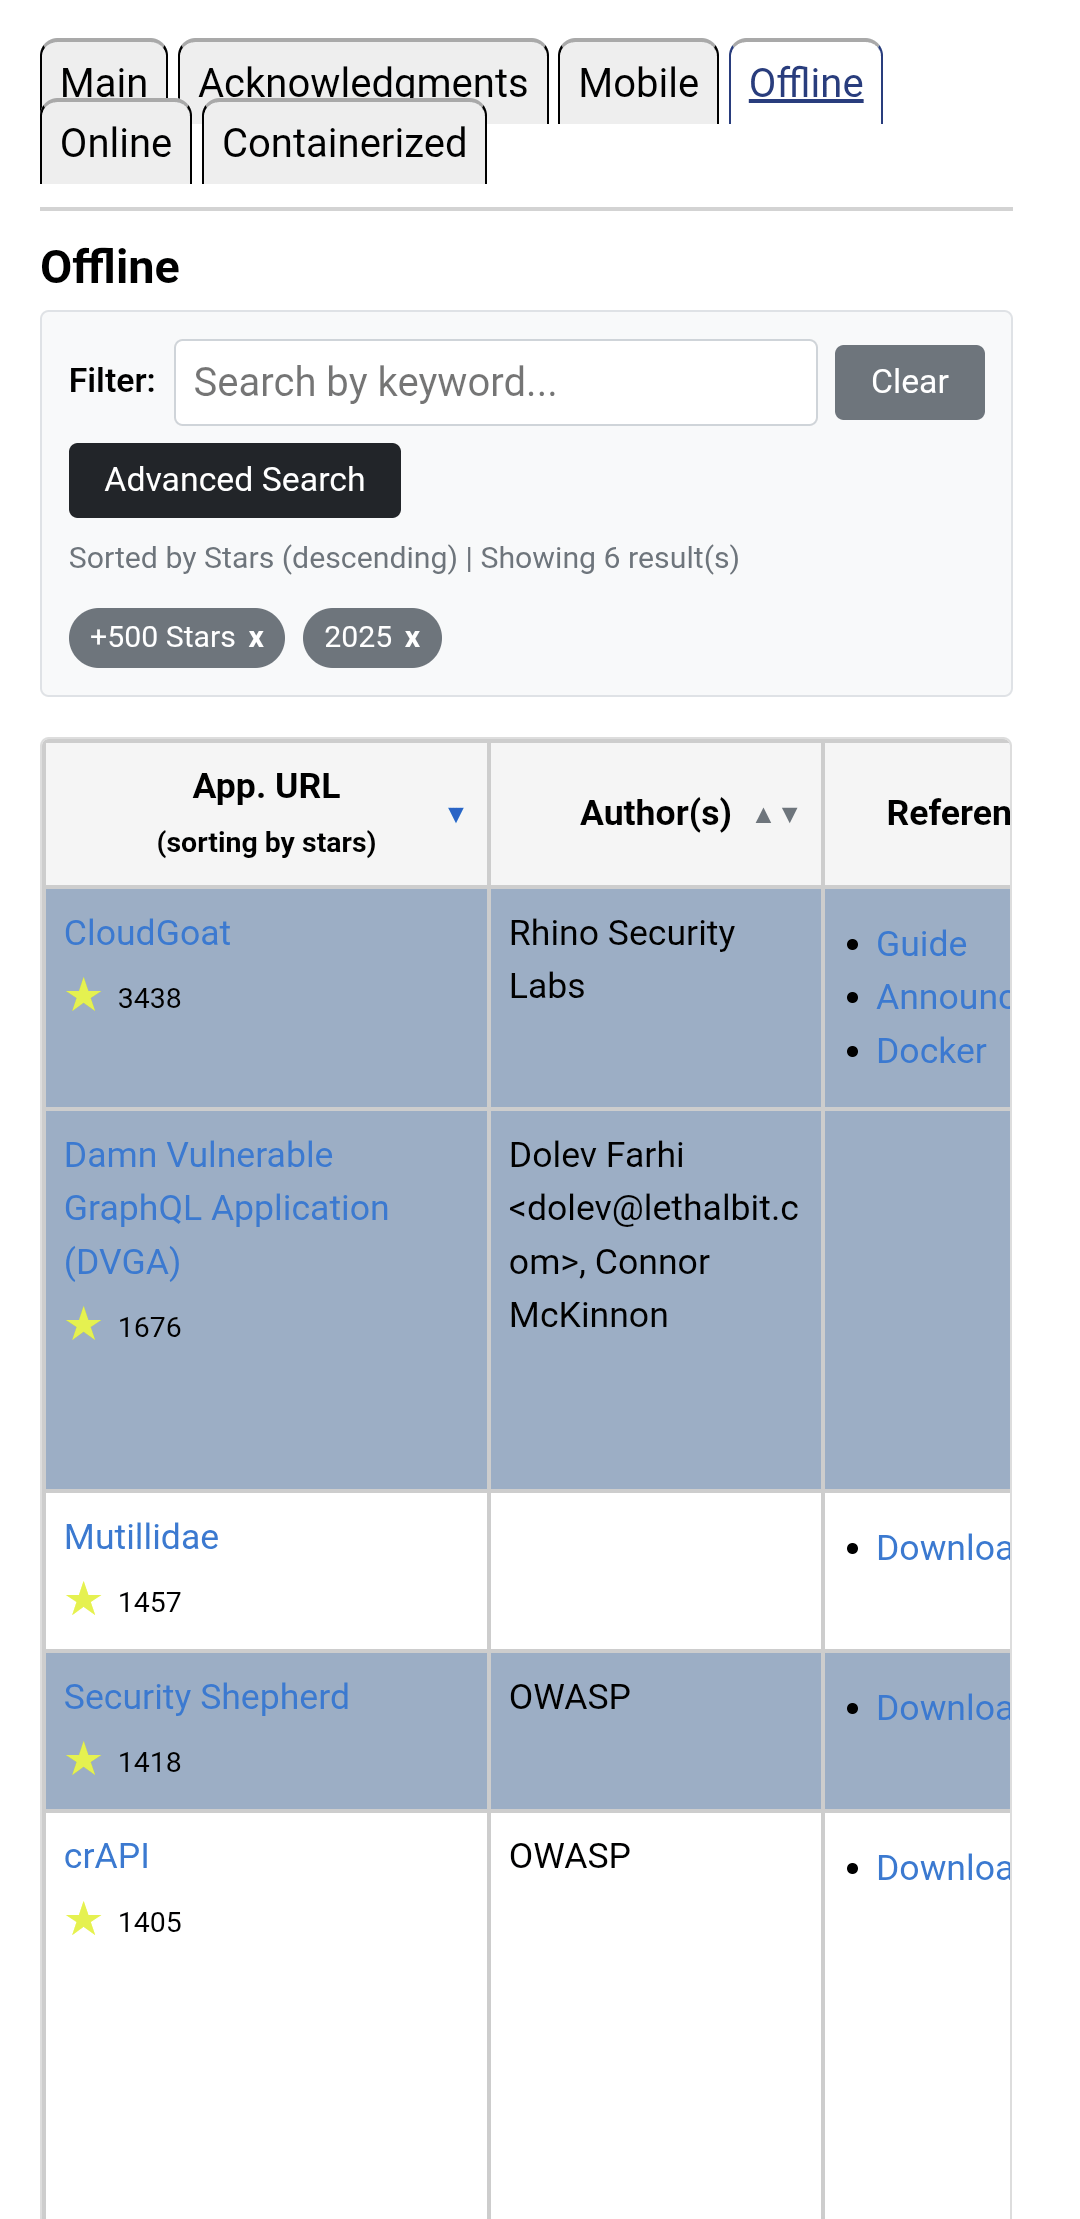
Task: Open the Security Shepherd link
Action: pyautogui.click(x=206, y=1696)
